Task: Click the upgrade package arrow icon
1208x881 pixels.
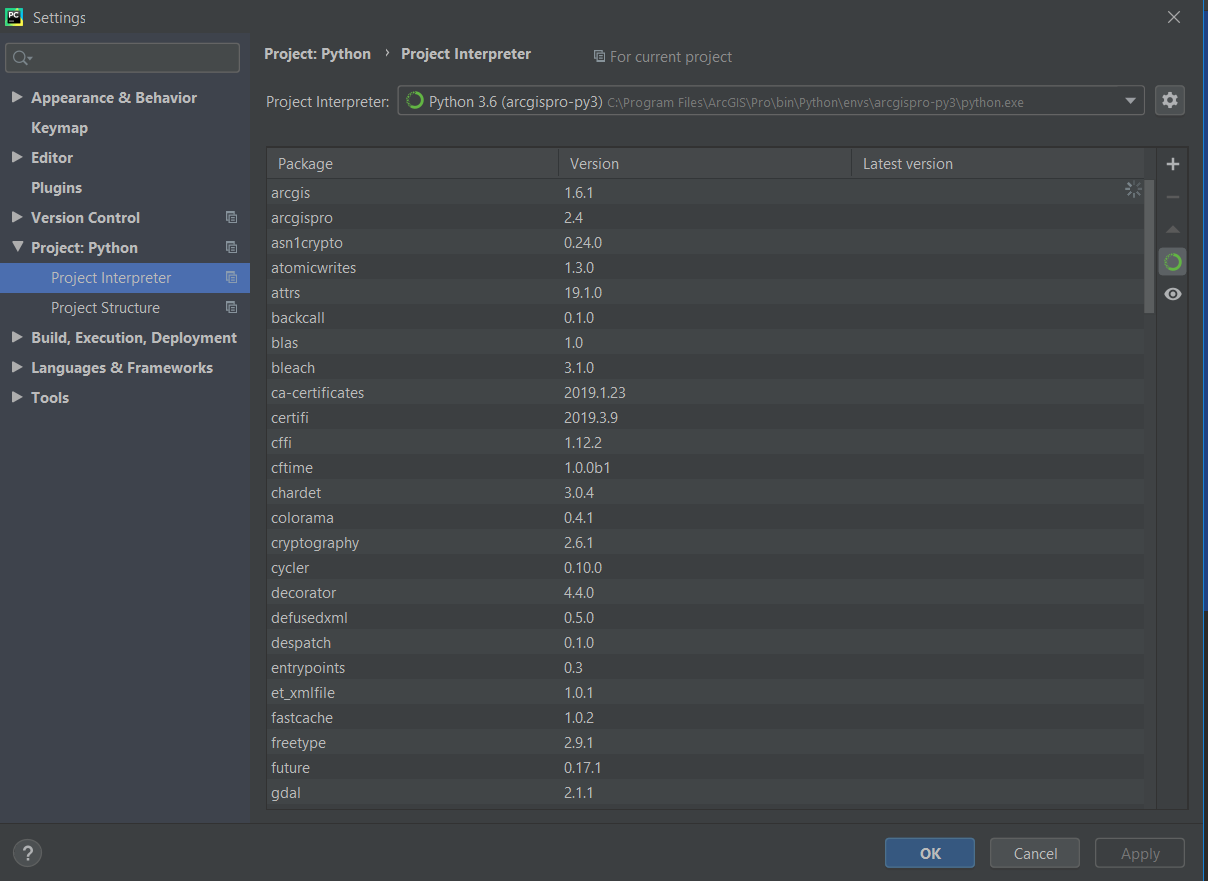Action: coord(1173,230)
